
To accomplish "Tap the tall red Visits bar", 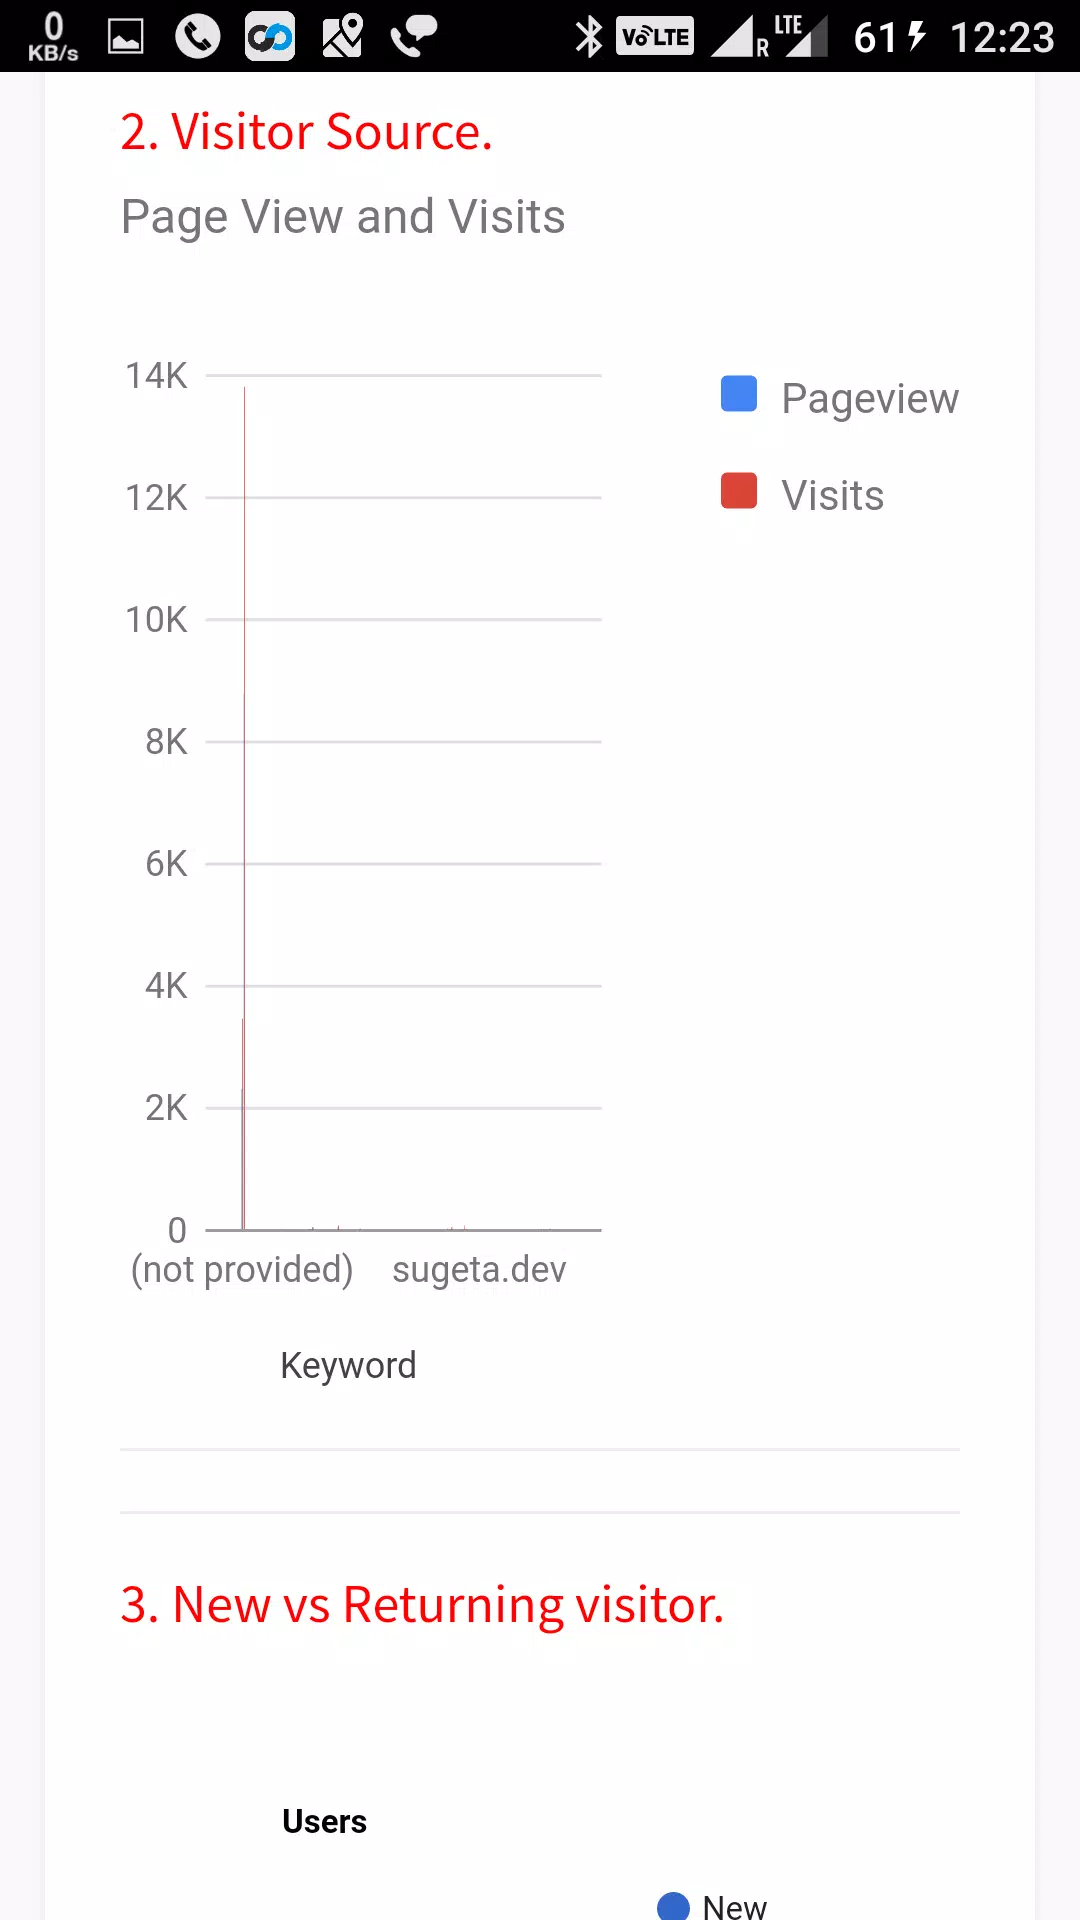I will point(244,808).
